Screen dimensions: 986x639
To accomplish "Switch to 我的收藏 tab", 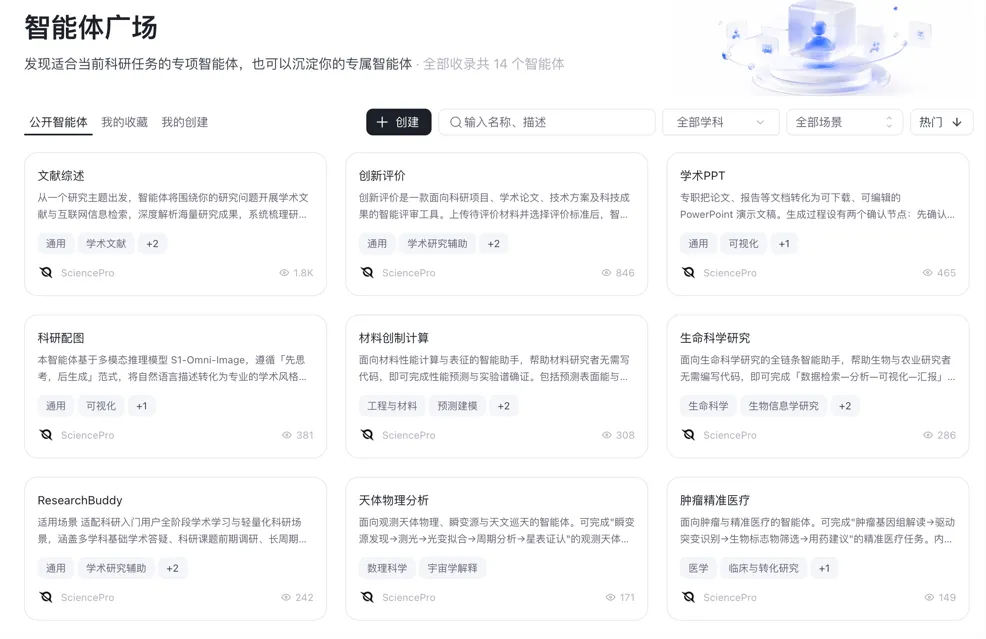I will [125, 122].
